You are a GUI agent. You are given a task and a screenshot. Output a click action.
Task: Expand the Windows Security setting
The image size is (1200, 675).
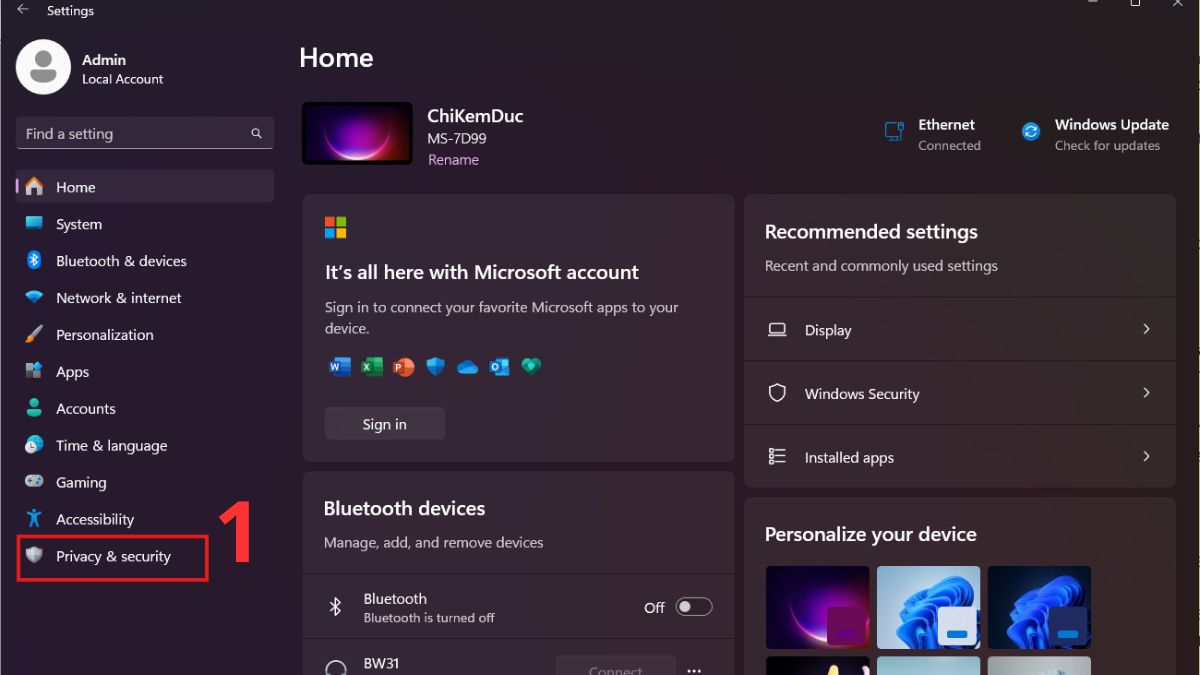coord(959,393)
